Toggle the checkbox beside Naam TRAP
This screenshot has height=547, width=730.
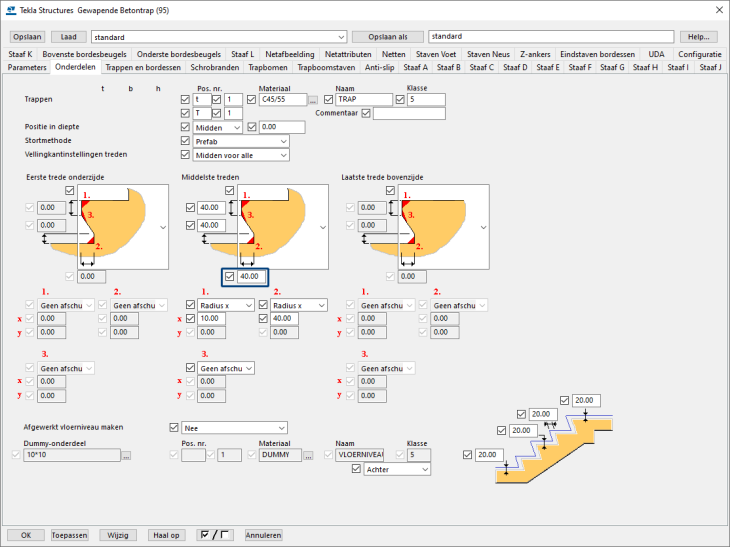329,100
